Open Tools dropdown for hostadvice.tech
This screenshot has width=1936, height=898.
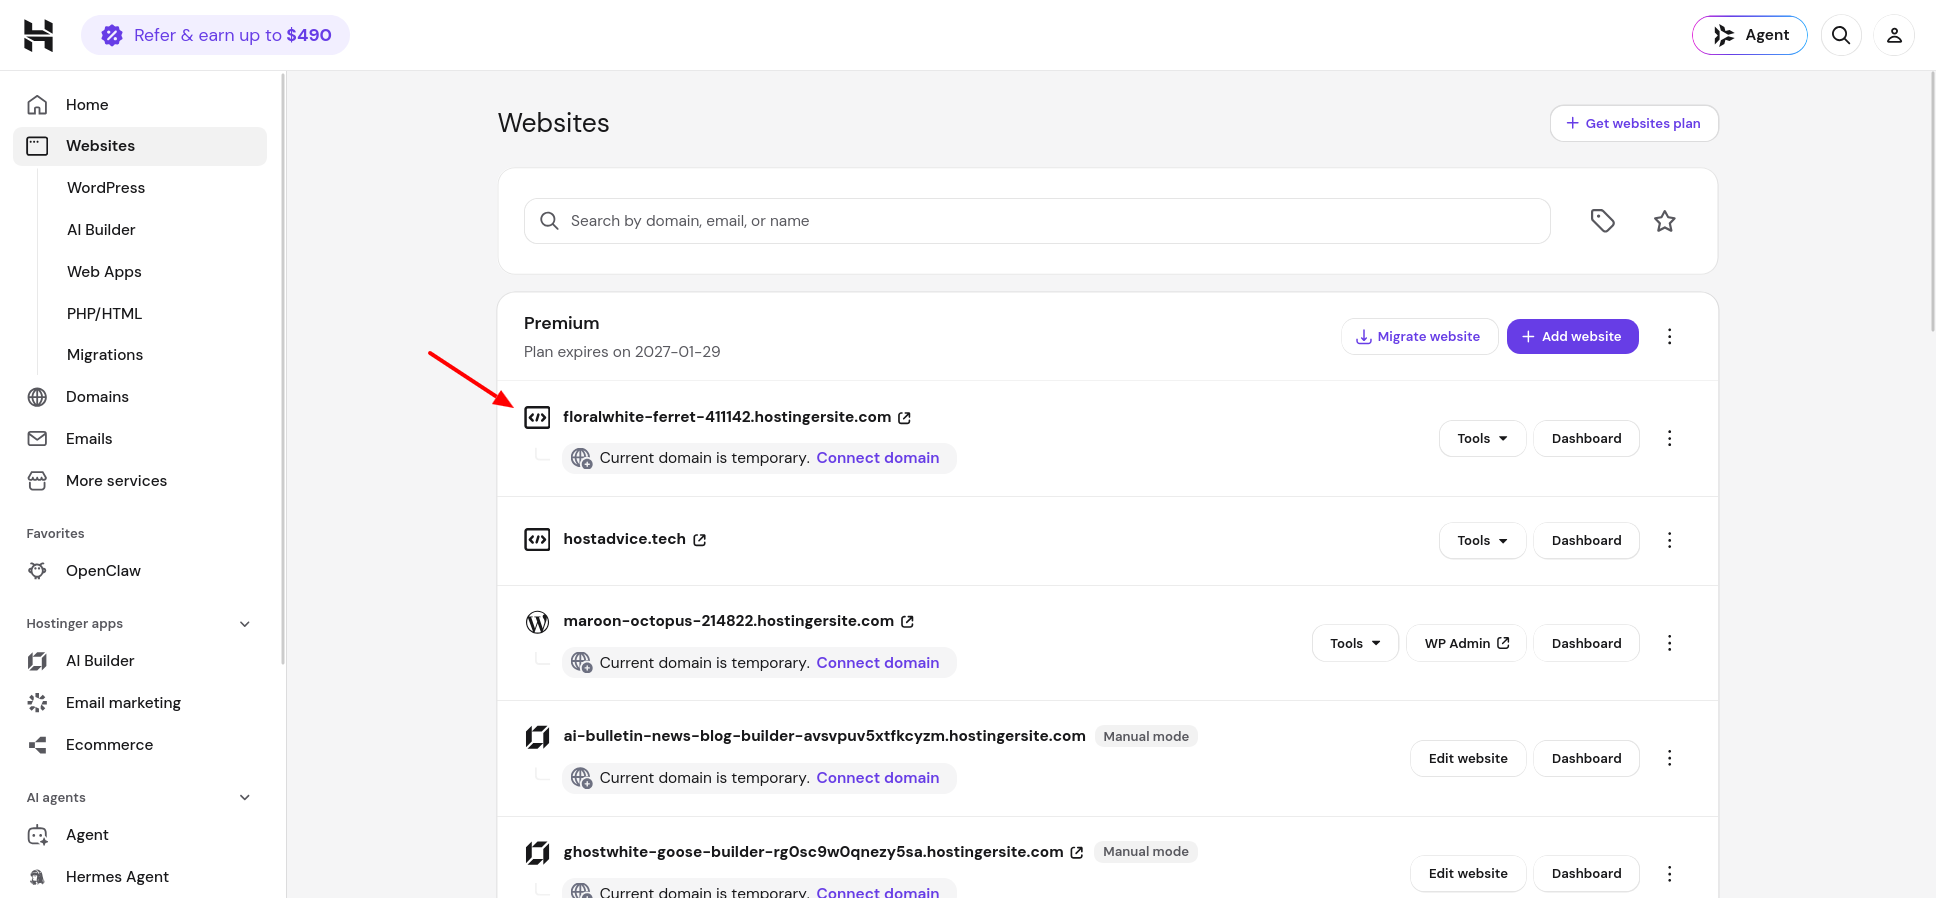pos(1482,540)
